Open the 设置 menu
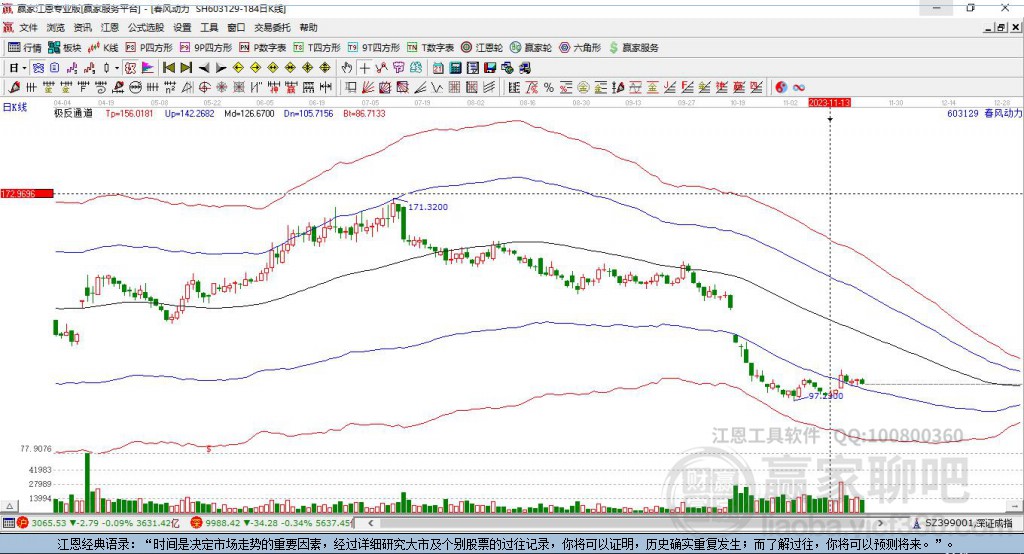The height and width of the screenshot is (554, 1024). (182, 27)
